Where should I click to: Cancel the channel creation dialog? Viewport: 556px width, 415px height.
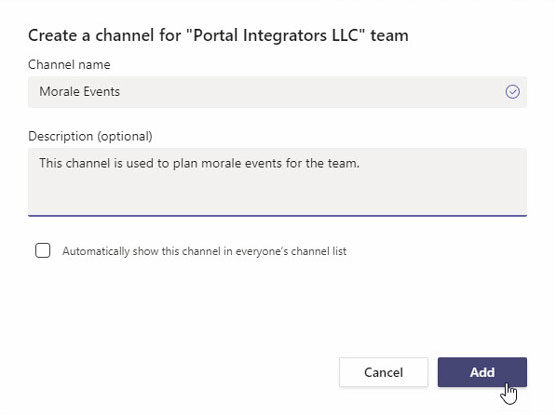tap(383, 372)
